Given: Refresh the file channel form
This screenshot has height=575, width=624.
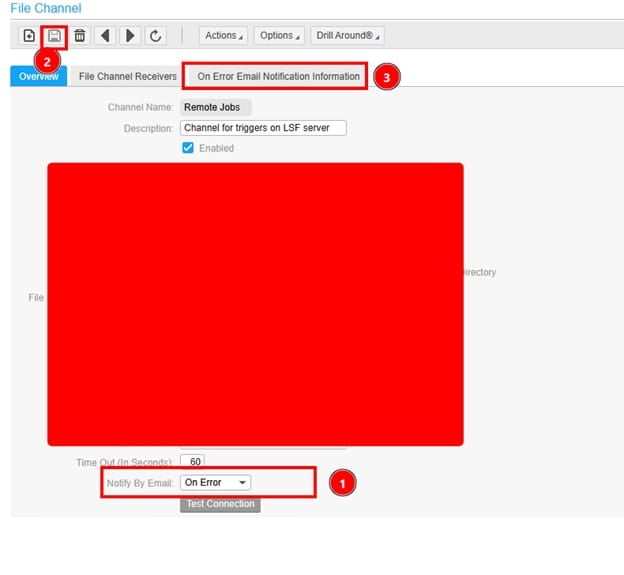Looking at the screenshot, I should click(155, 36).
